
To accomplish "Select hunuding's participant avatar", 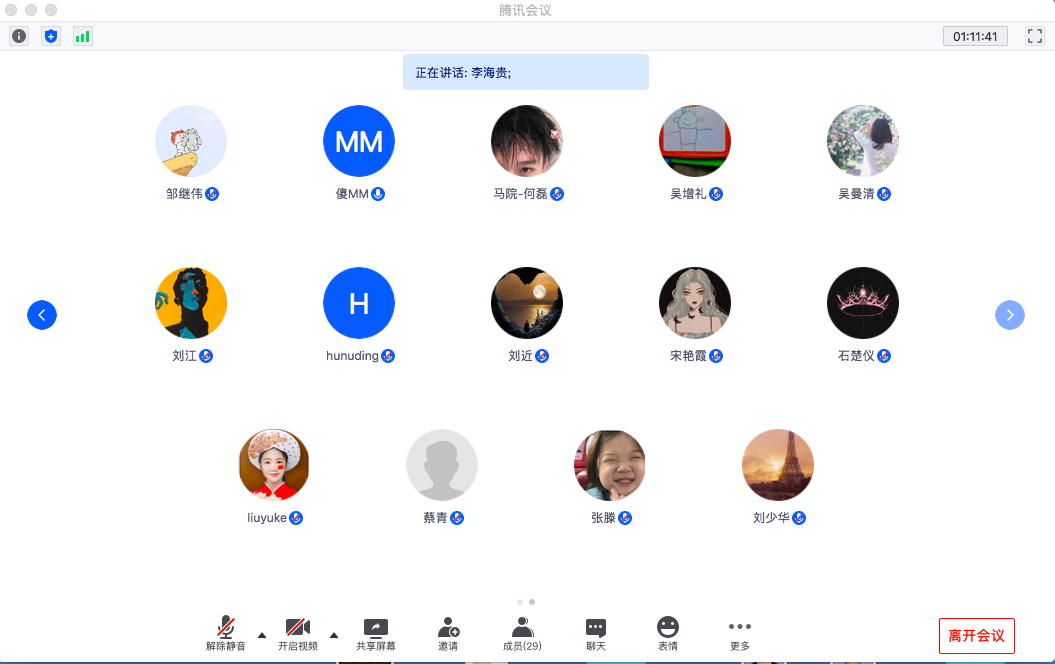I will [359, 303].
